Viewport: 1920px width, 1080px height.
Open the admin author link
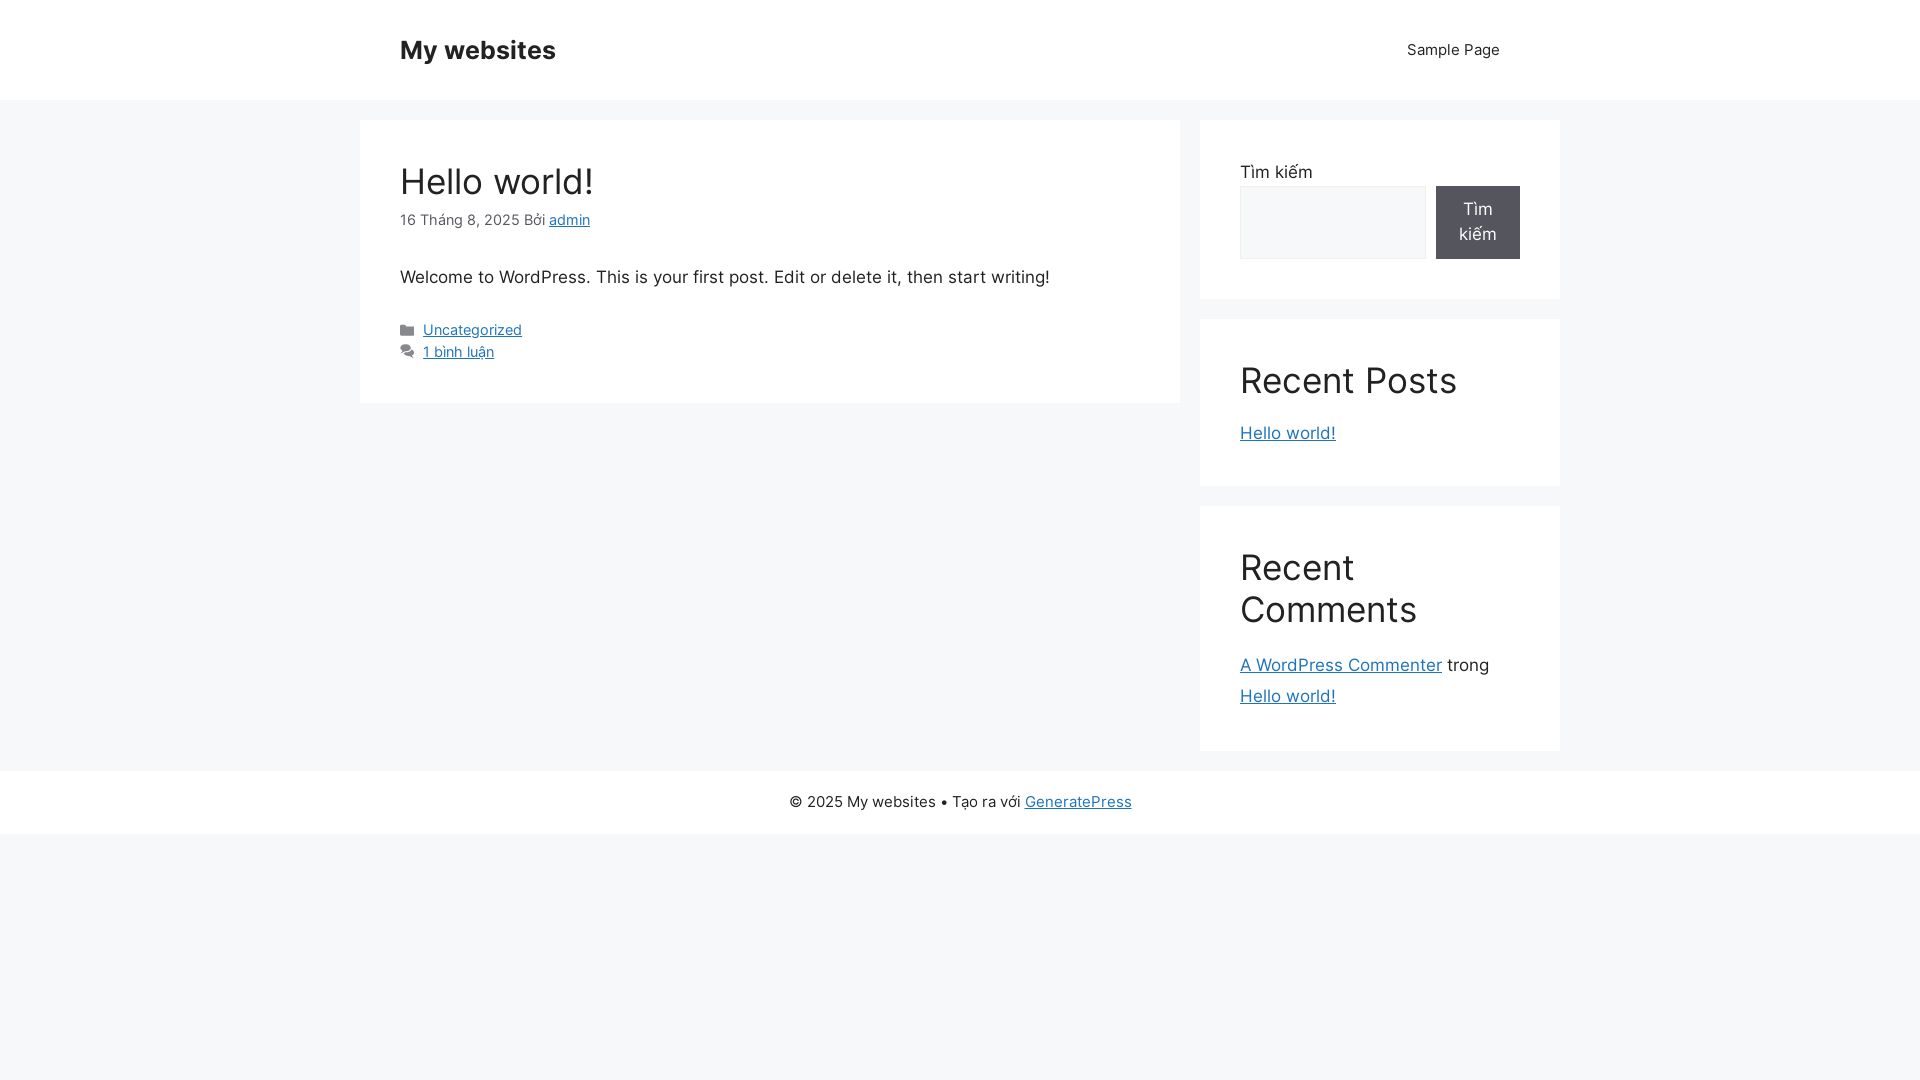[x=569, y=220]
